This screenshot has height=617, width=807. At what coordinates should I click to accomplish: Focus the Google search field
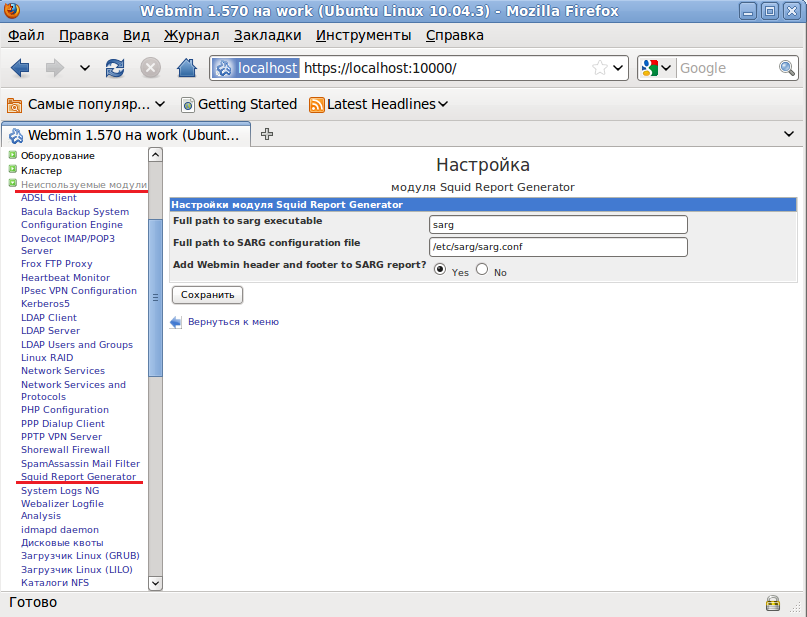click(x=727, y=68)
